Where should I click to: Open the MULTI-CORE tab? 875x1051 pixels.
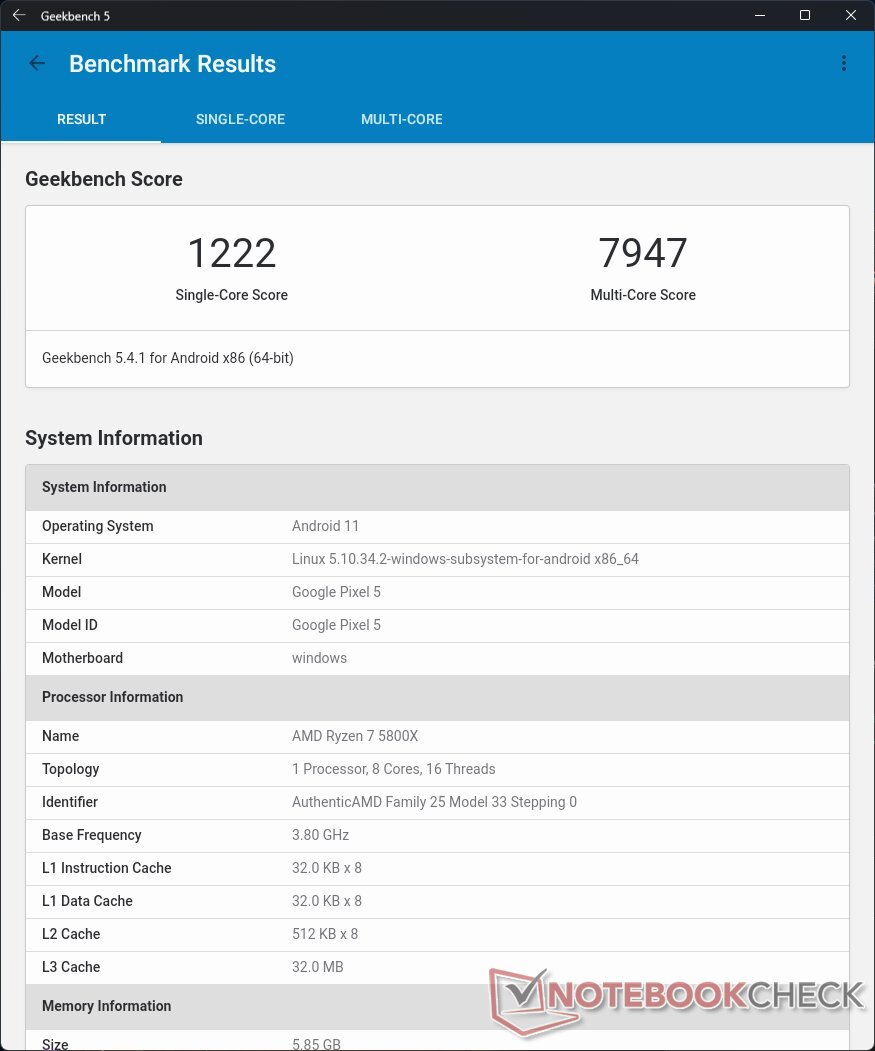pyautogui.click(x=402, y=119)
